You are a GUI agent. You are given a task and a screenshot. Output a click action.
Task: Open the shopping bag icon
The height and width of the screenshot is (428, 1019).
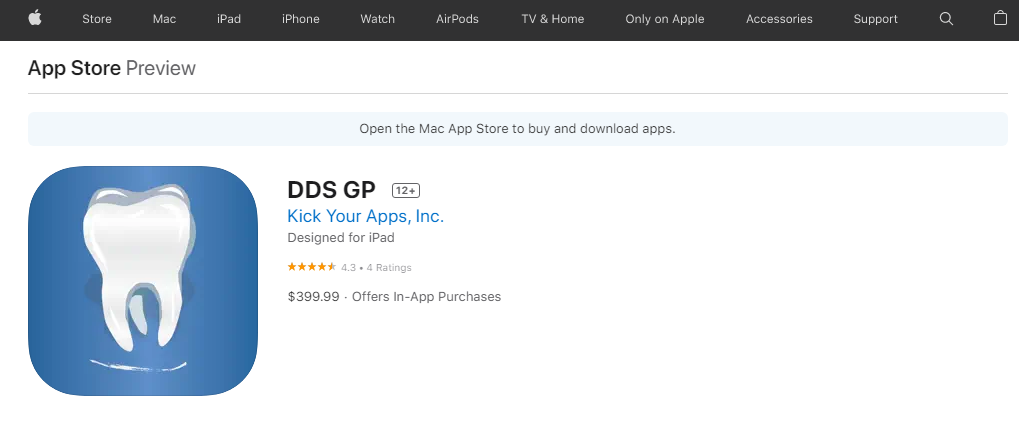tap(1000, 18)
